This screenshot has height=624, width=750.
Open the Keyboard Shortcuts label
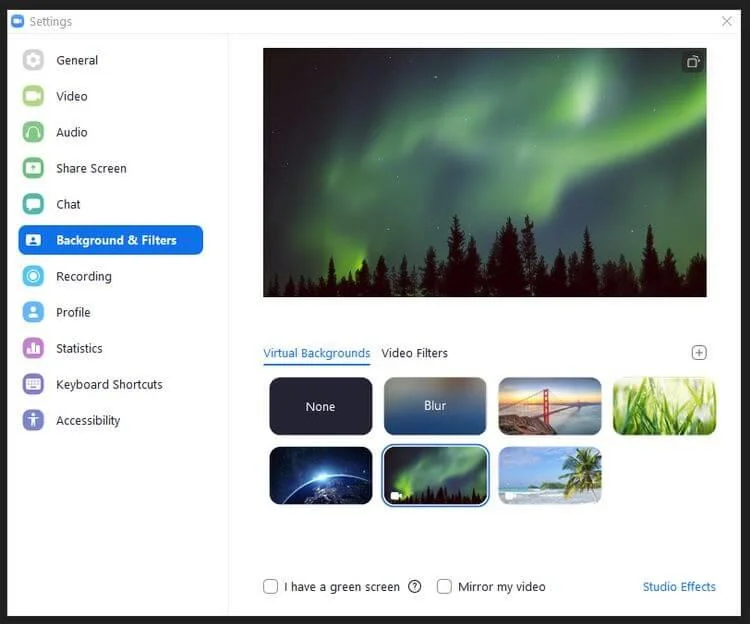pyautogui.click(x=109, y=384)
